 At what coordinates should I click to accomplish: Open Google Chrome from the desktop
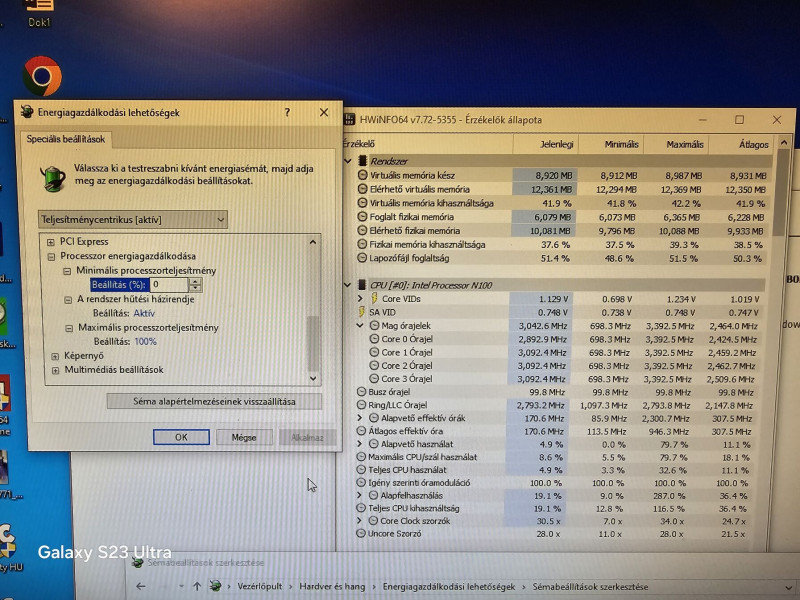42,76
